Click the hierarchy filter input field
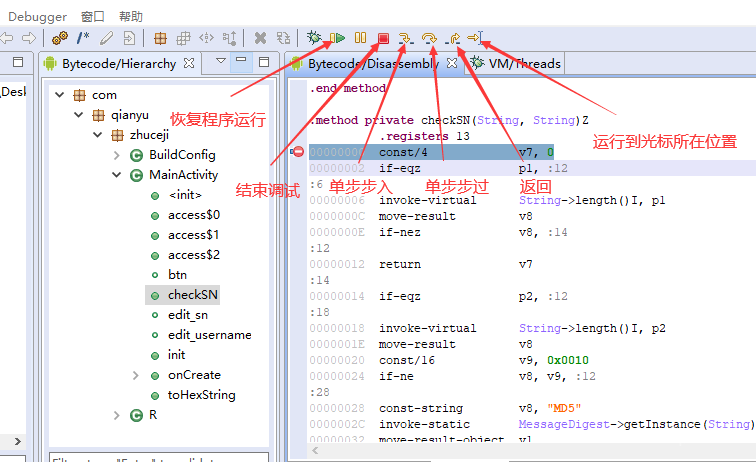 point(159,457)
